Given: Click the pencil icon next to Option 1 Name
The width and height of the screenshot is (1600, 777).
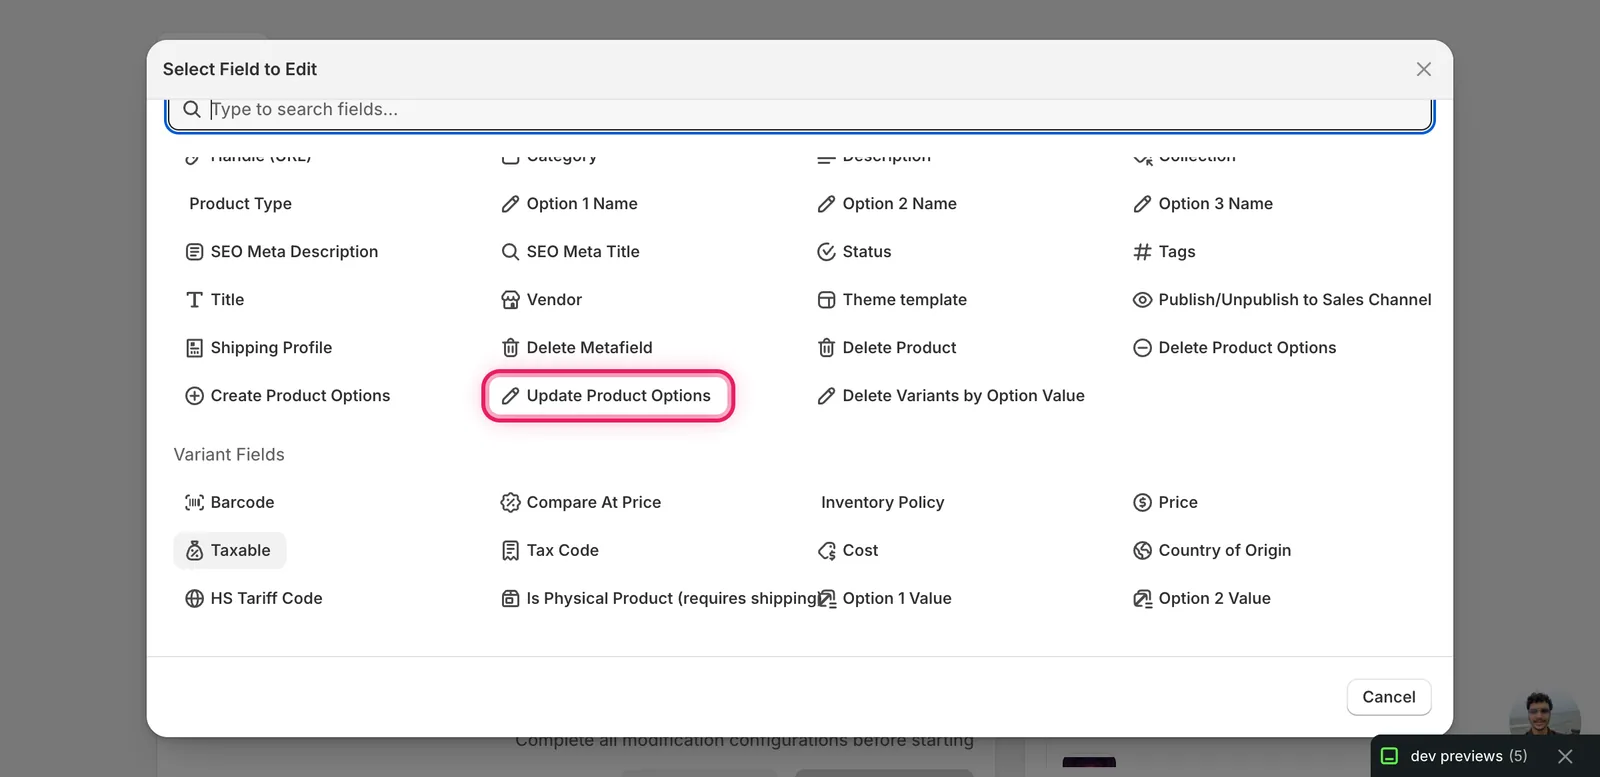Looking at the screenshot, I should click(x=510, y=204).
